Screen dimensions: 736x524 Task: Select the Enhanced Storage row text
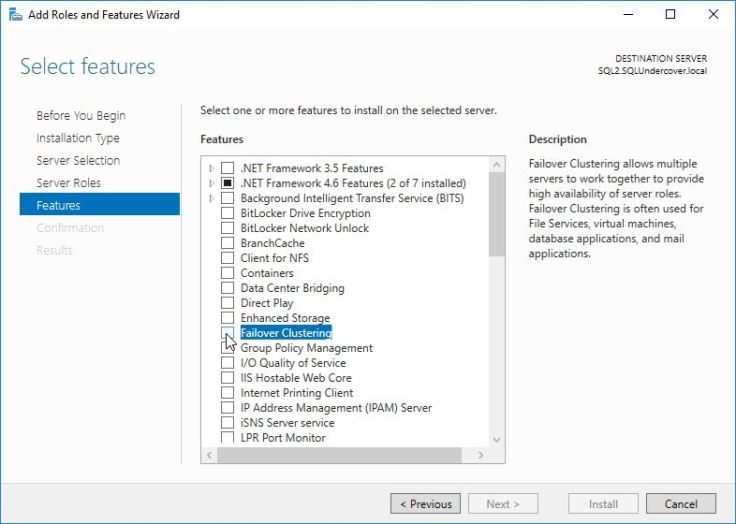coord(285,318)
